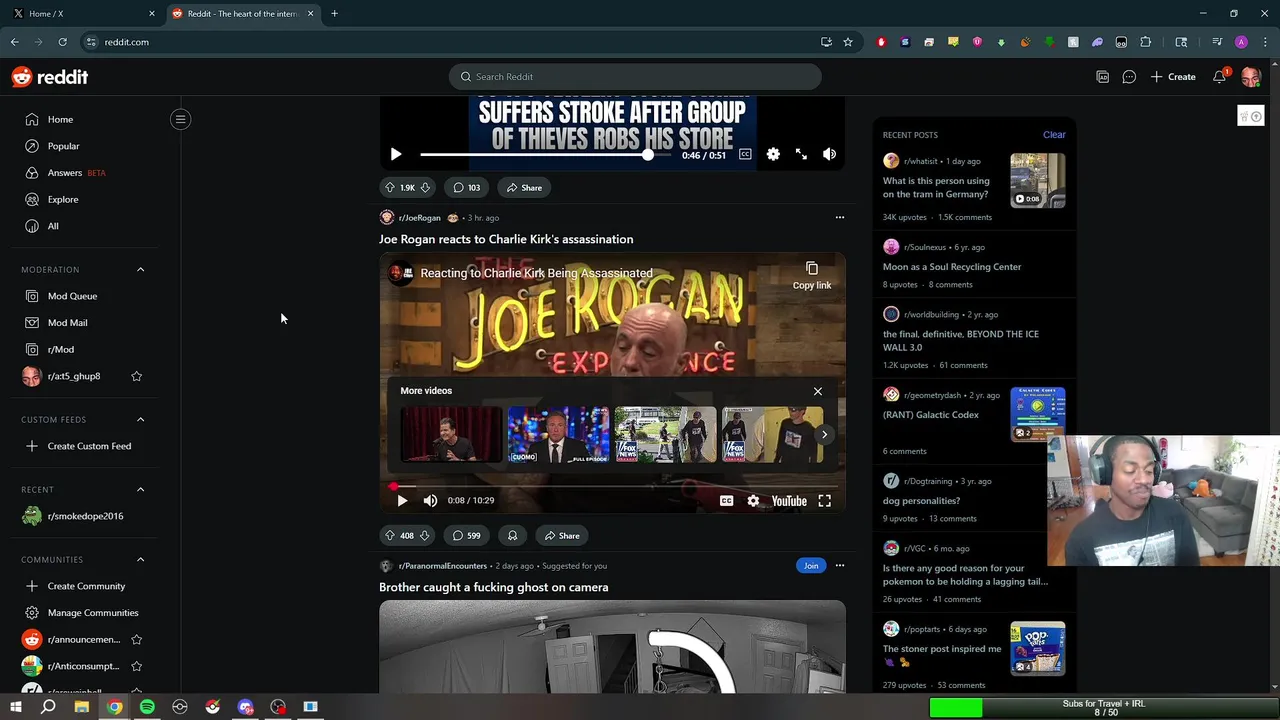The image size is (1280, 720).
Task: Downvote the Joe Rogan post
Action: click(x=424, y=535)
